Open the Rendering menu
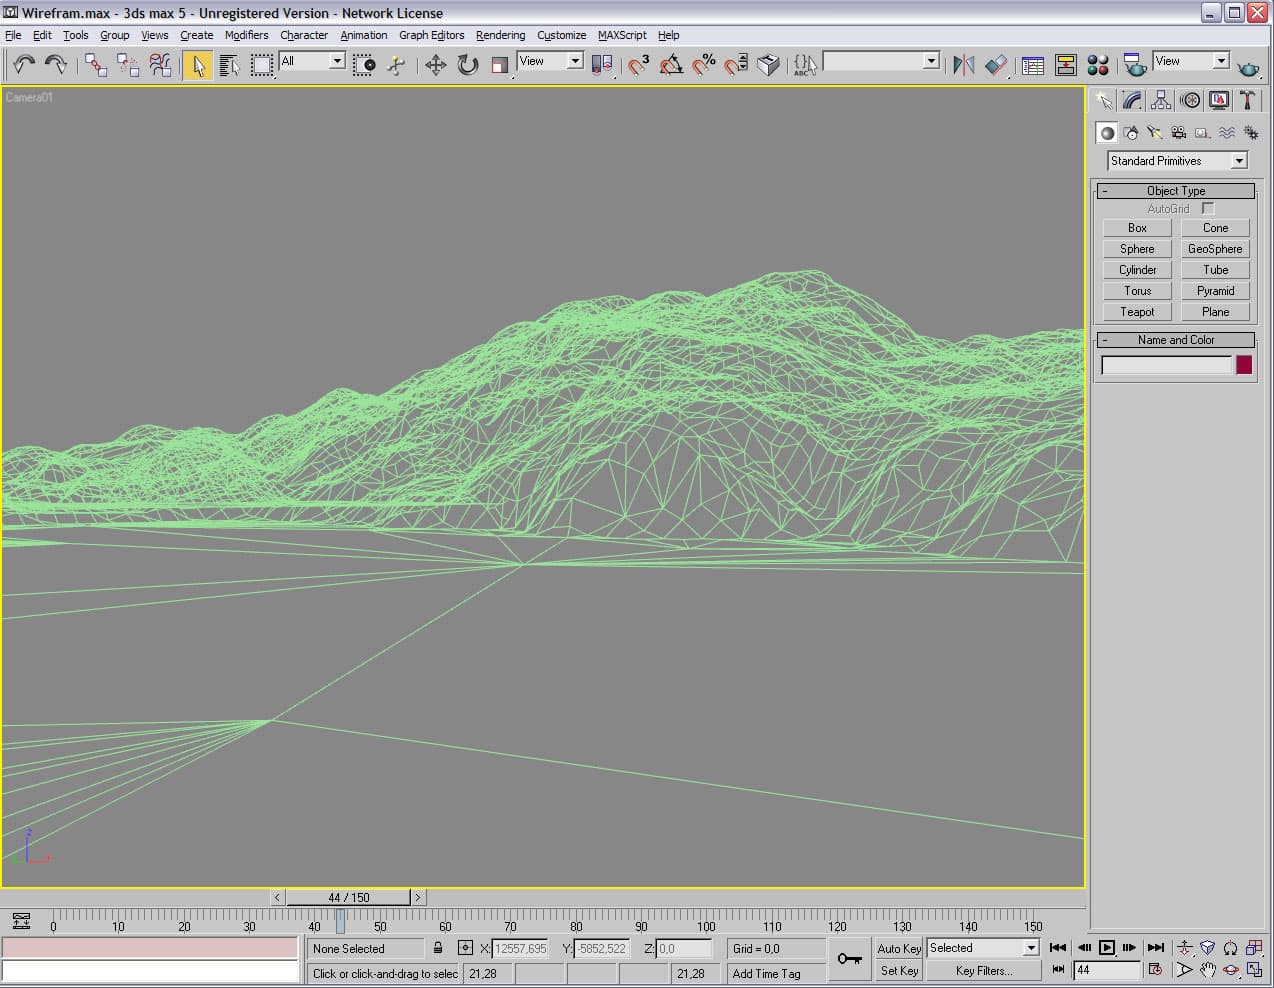The image size is (1274, 988). (x=500, y=35)
